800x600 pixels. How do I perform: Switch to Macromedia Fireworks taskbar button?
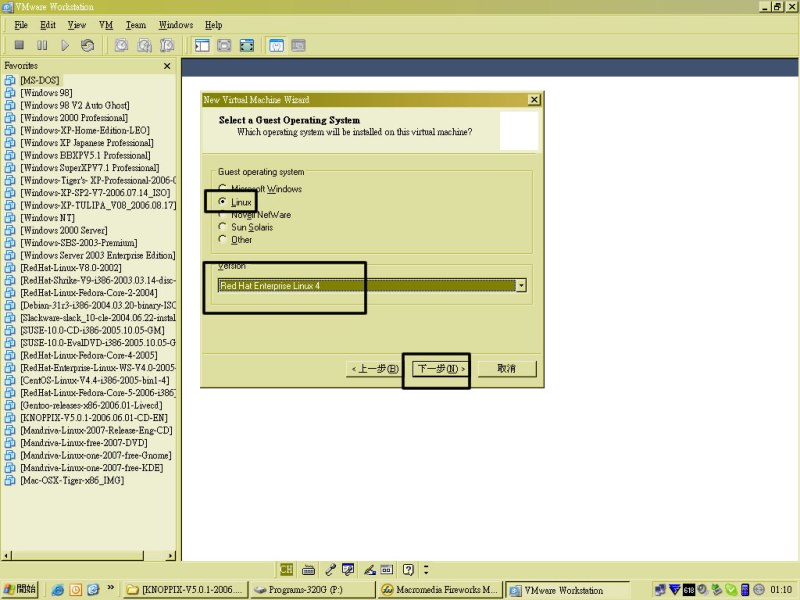[x=439, y=590]
